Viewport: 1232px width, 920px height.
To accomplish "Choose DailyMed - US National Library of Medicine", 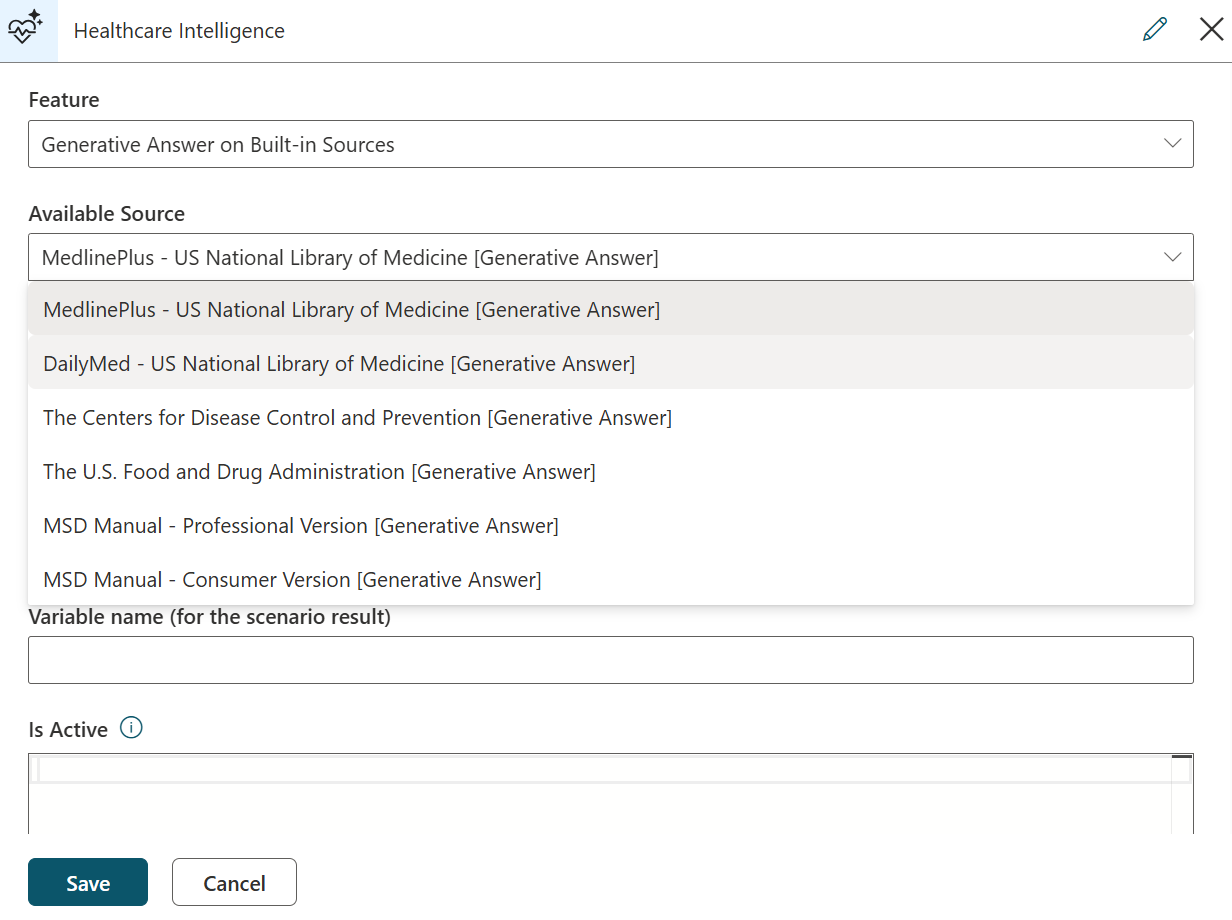I will coord(337,364).
